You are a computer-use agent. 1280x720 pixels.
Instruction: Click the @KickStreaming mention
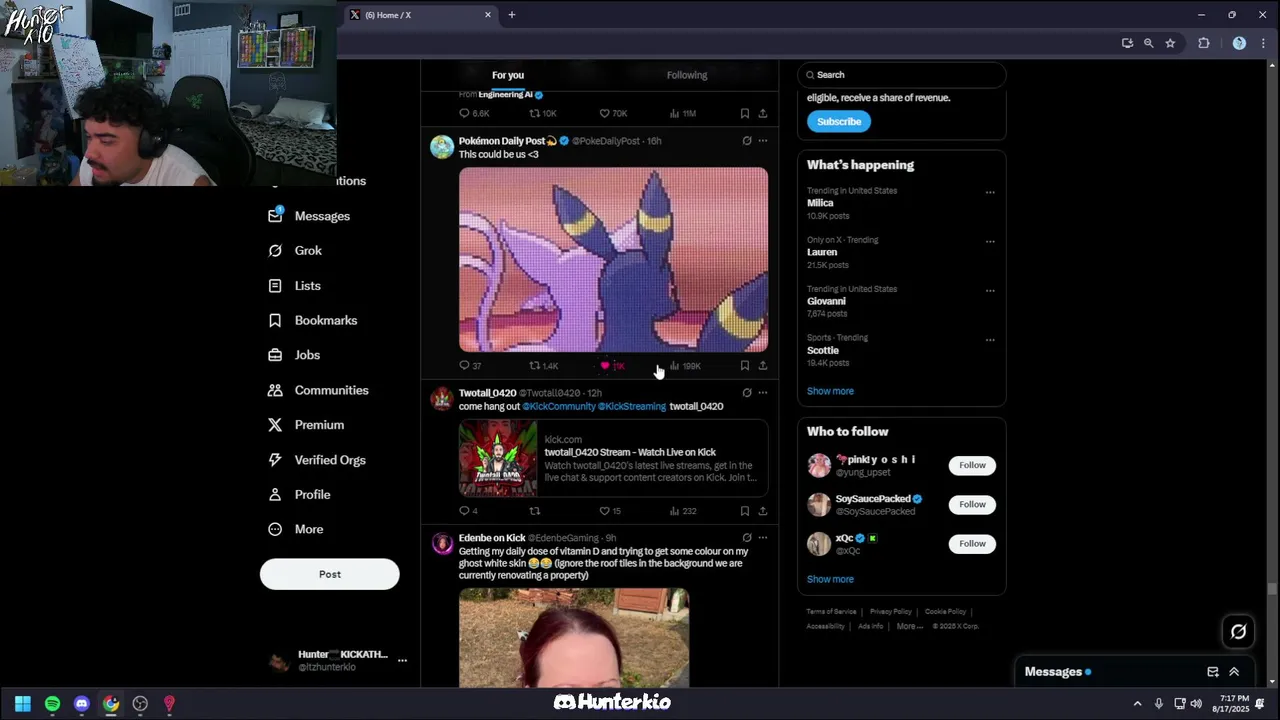pyautogui.click(x=631, y=407)
